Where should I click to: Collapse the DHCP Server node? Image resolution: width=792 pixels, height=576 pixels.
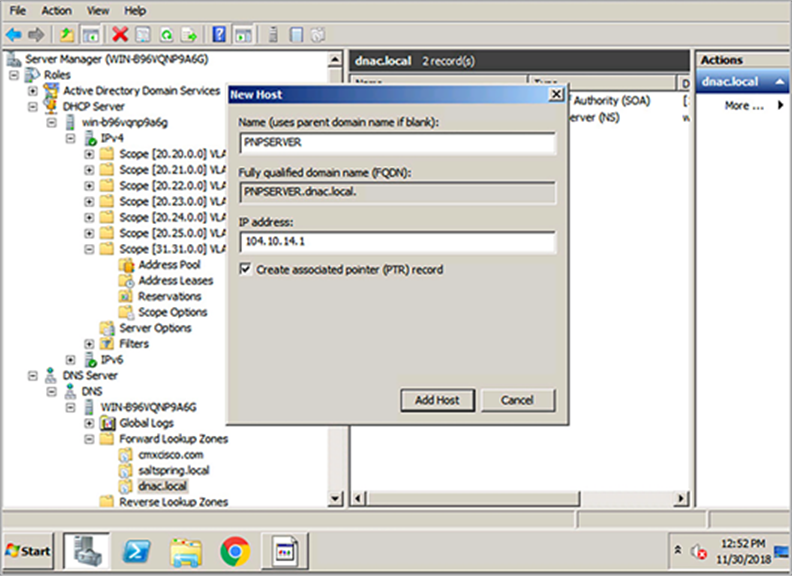[33, 107]
